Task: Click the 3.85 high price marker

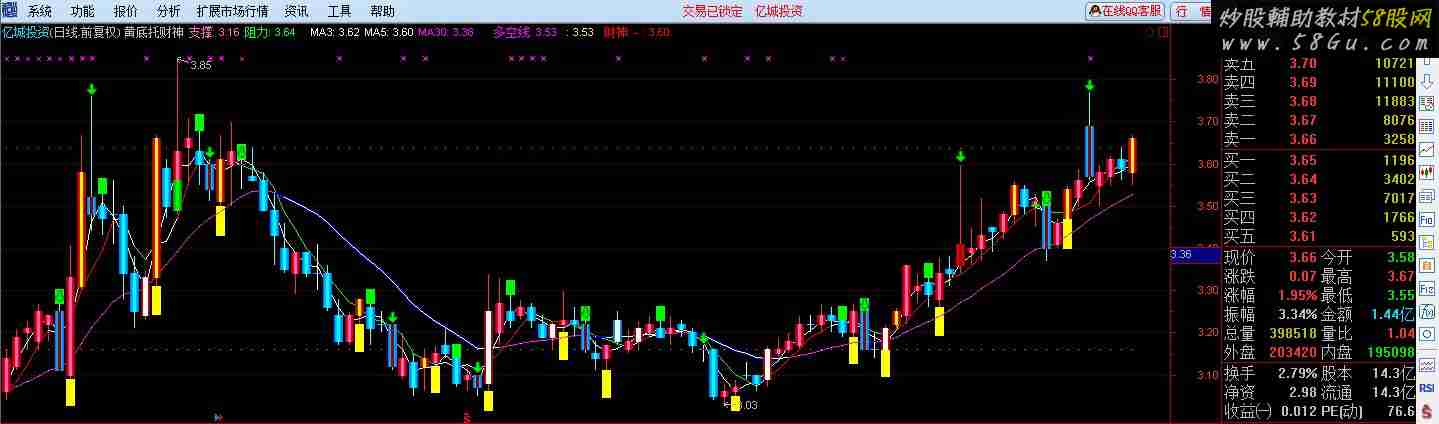Action: (x=200, y=65)
